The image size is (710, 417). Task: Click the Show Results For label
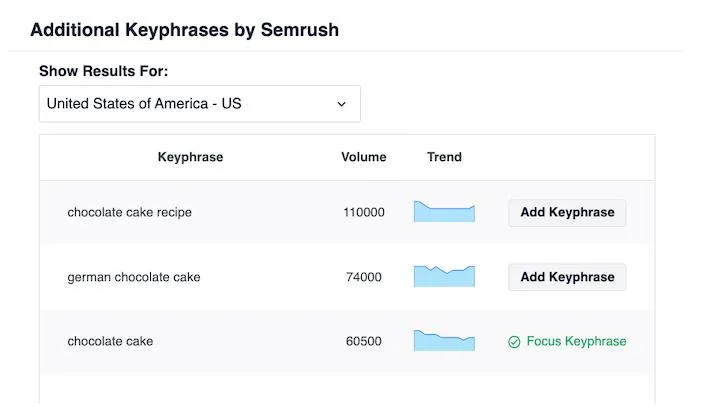click(104, 71)
